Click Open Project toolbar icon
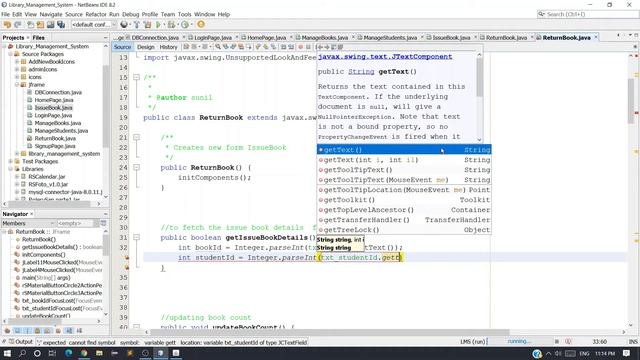This screenshot has height=360, width=640. [50, 24]
